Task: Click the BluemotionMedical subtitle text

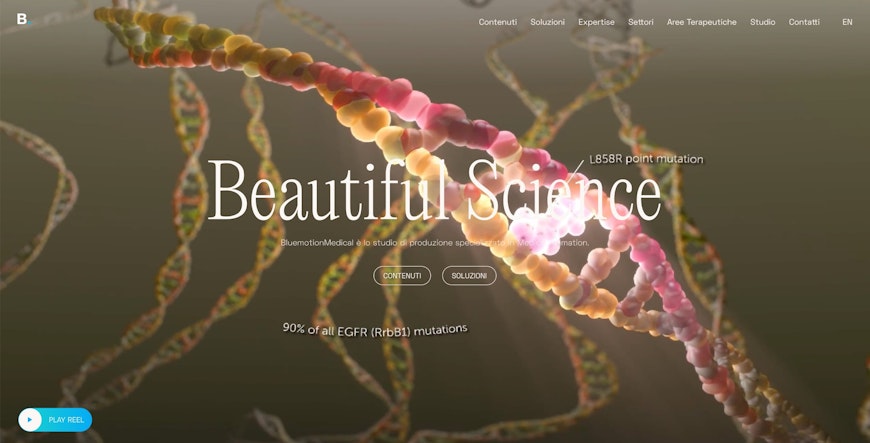Action: 434,243
